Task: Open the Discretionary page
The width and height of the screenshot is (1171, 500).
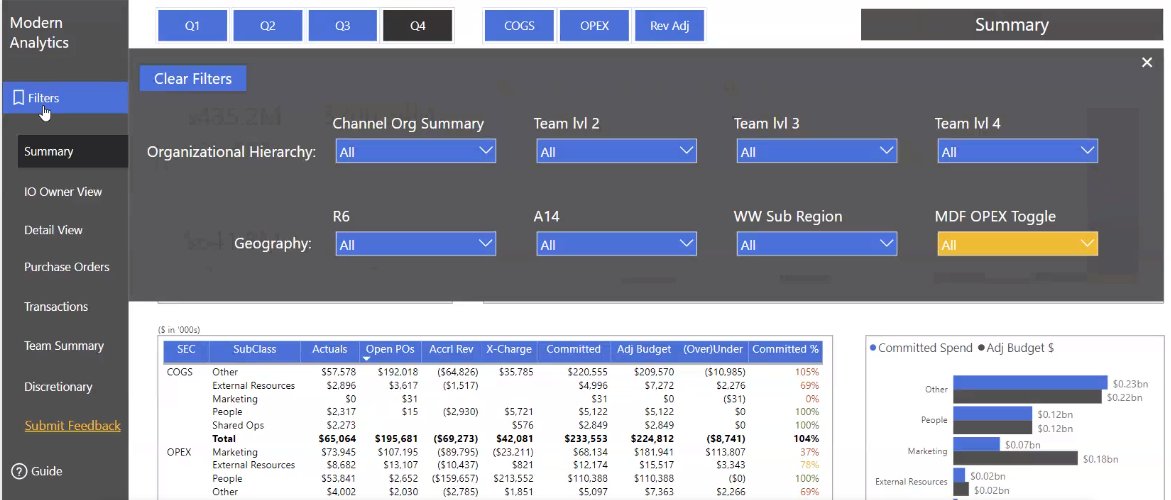Action: (x=58, y=387)
